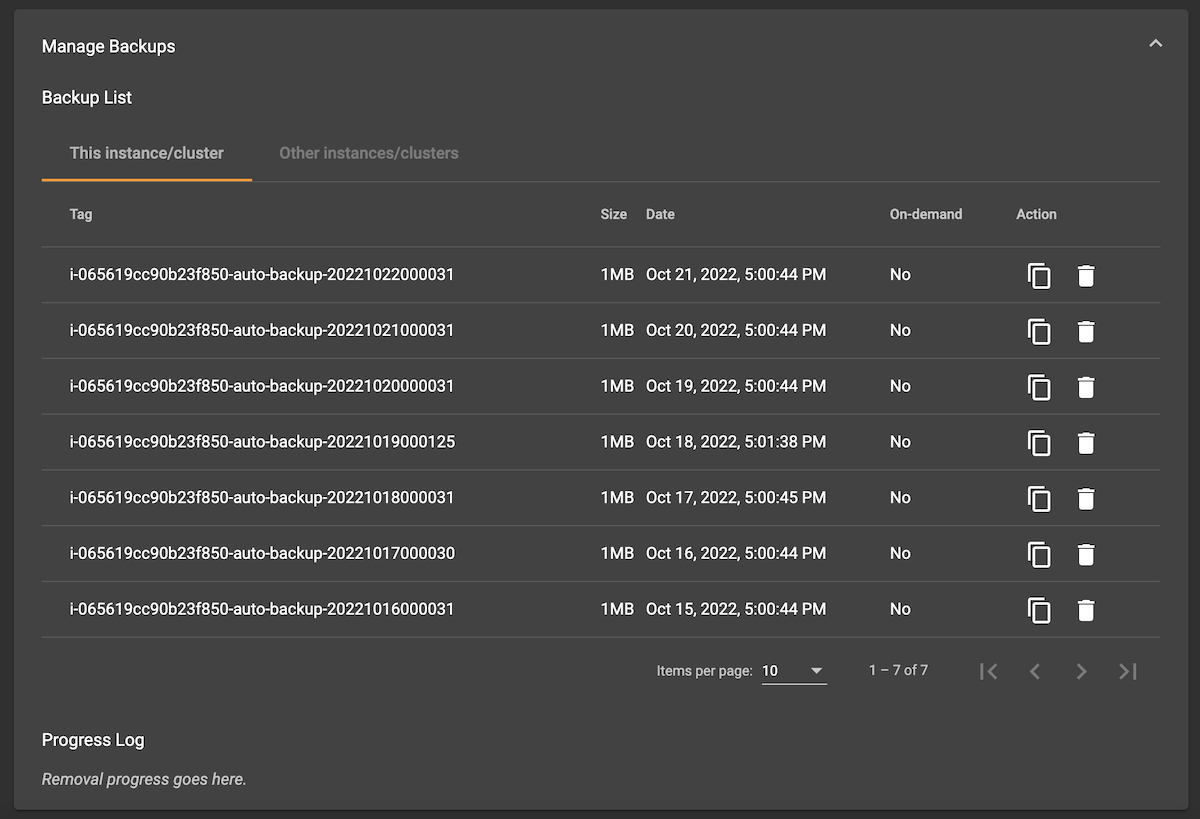Sort backups by the Tag column

point(80,214)
